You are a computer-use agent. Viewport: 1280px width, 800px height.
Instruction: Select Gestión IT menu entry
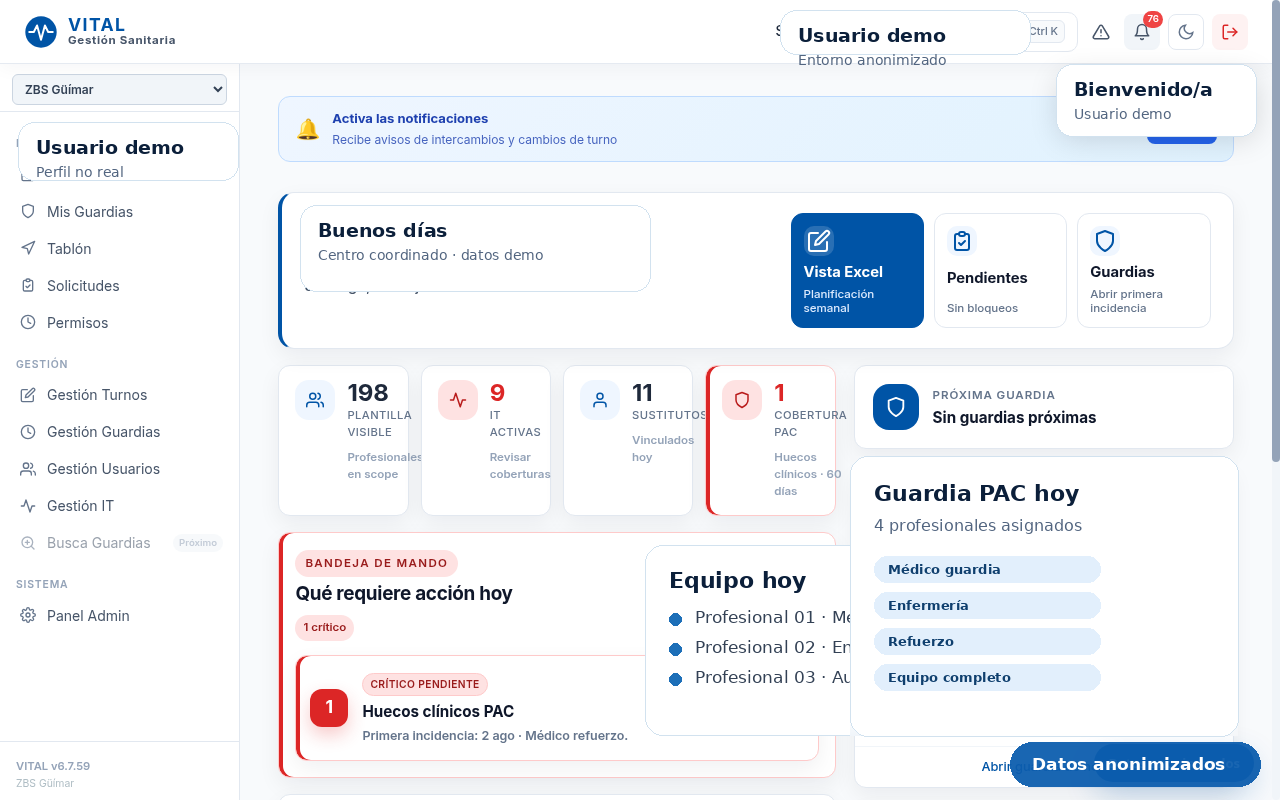point(119,506)
